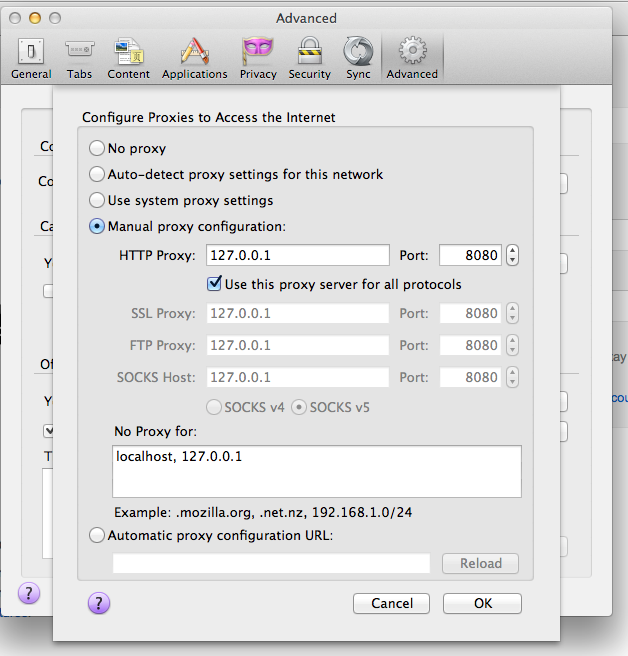Uncheck Use this proxy server for all protocols

coord(214,284)
